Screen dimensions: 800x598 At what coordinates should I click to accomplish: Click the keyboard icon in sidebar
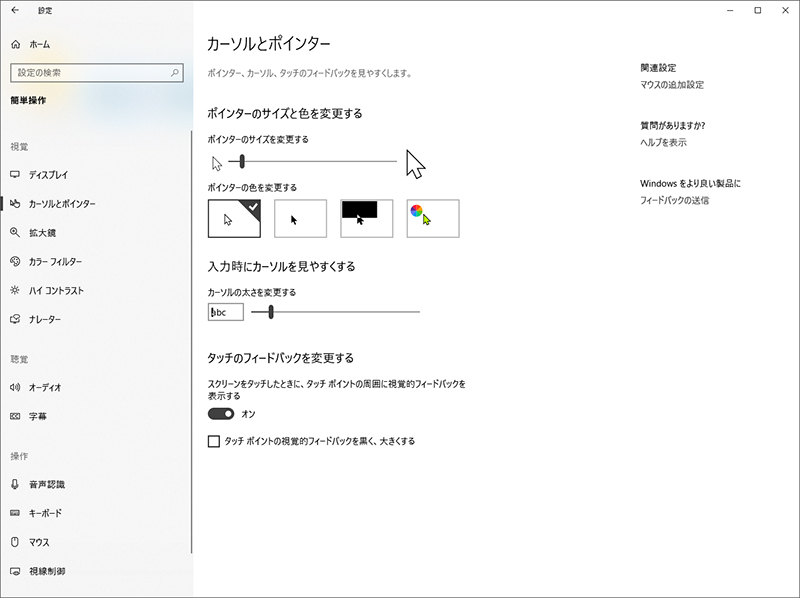pyautogui.click(x=15, y=513)
